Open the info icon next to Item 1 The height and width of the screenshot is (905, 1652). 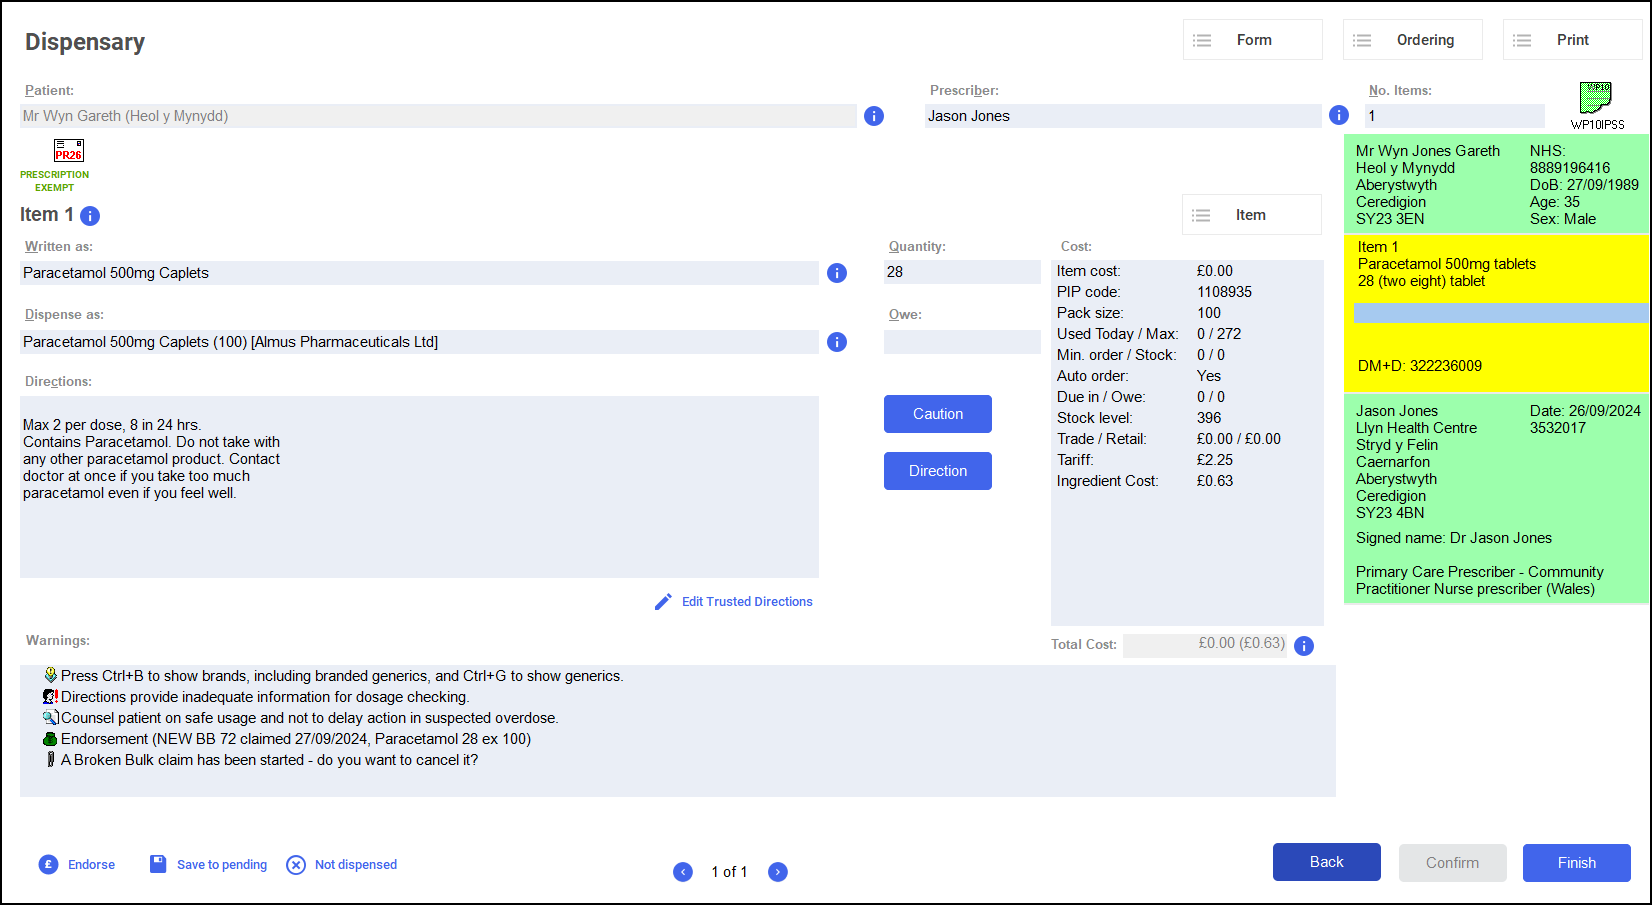click(90, 216)
